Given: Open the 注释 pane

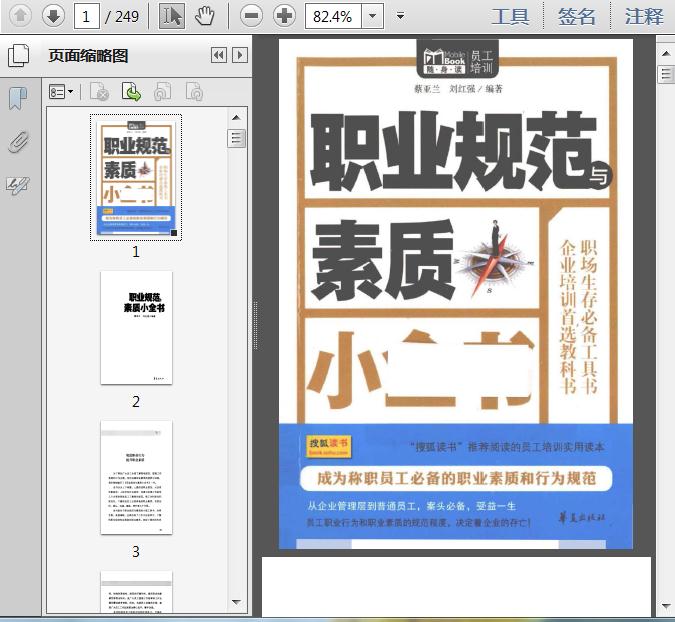Looking at the screenshot, I should [x=644, y=17].
